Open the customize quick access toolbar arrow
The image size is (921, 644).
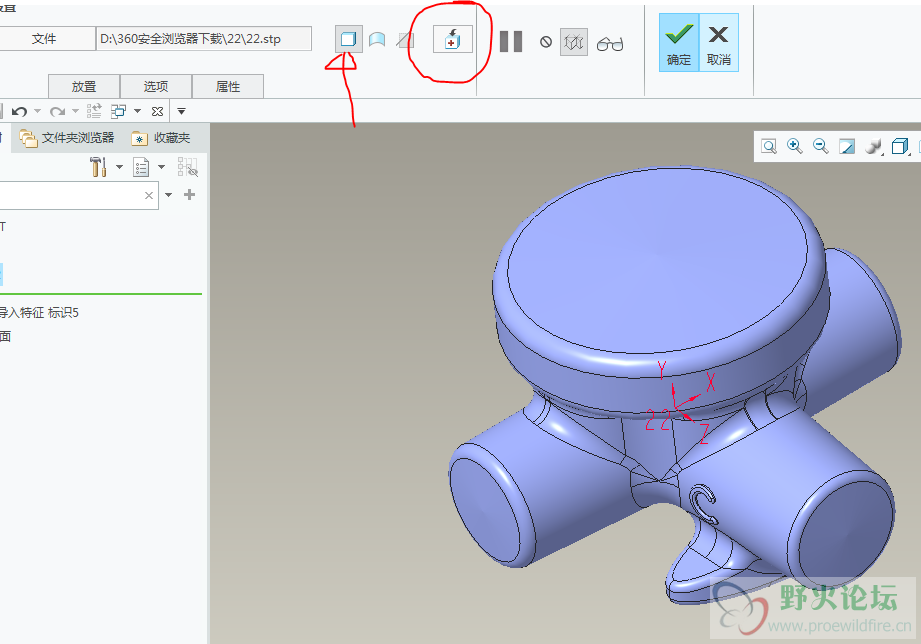pyautogui.click(x=181, y=111)
